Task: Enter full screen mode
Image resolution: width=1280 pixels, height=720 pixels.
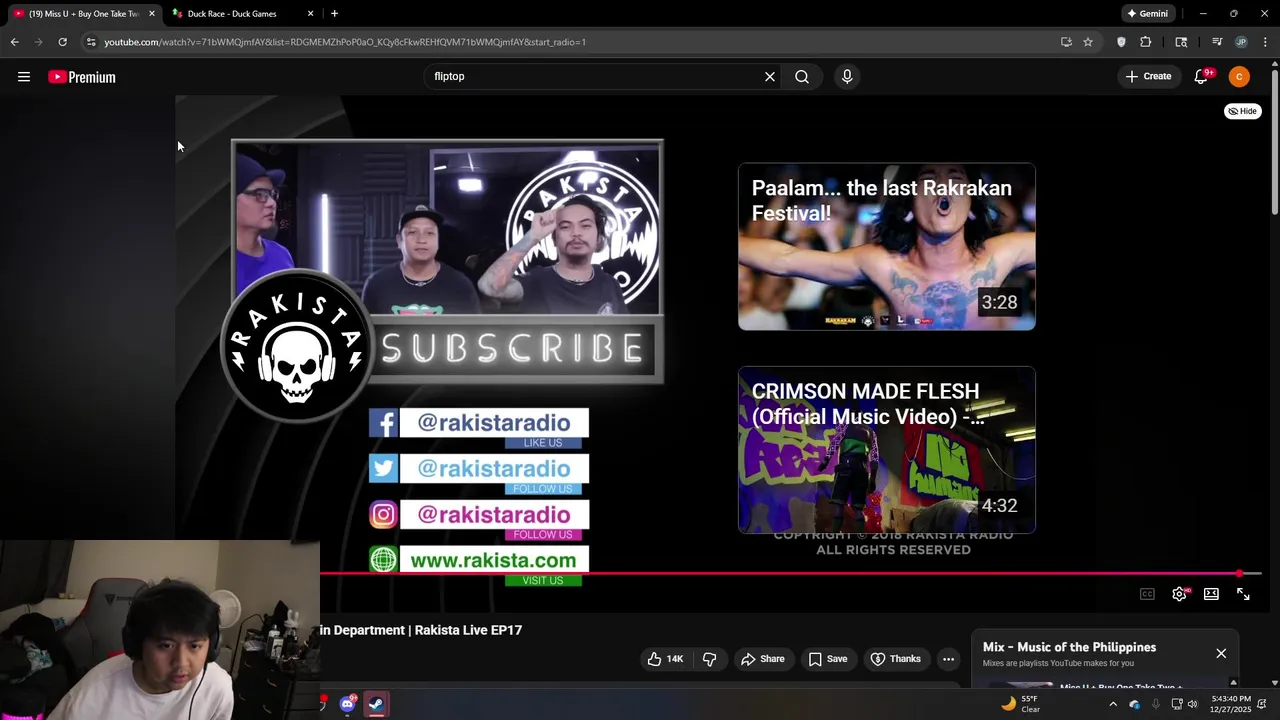Action: pos(1243,594)
